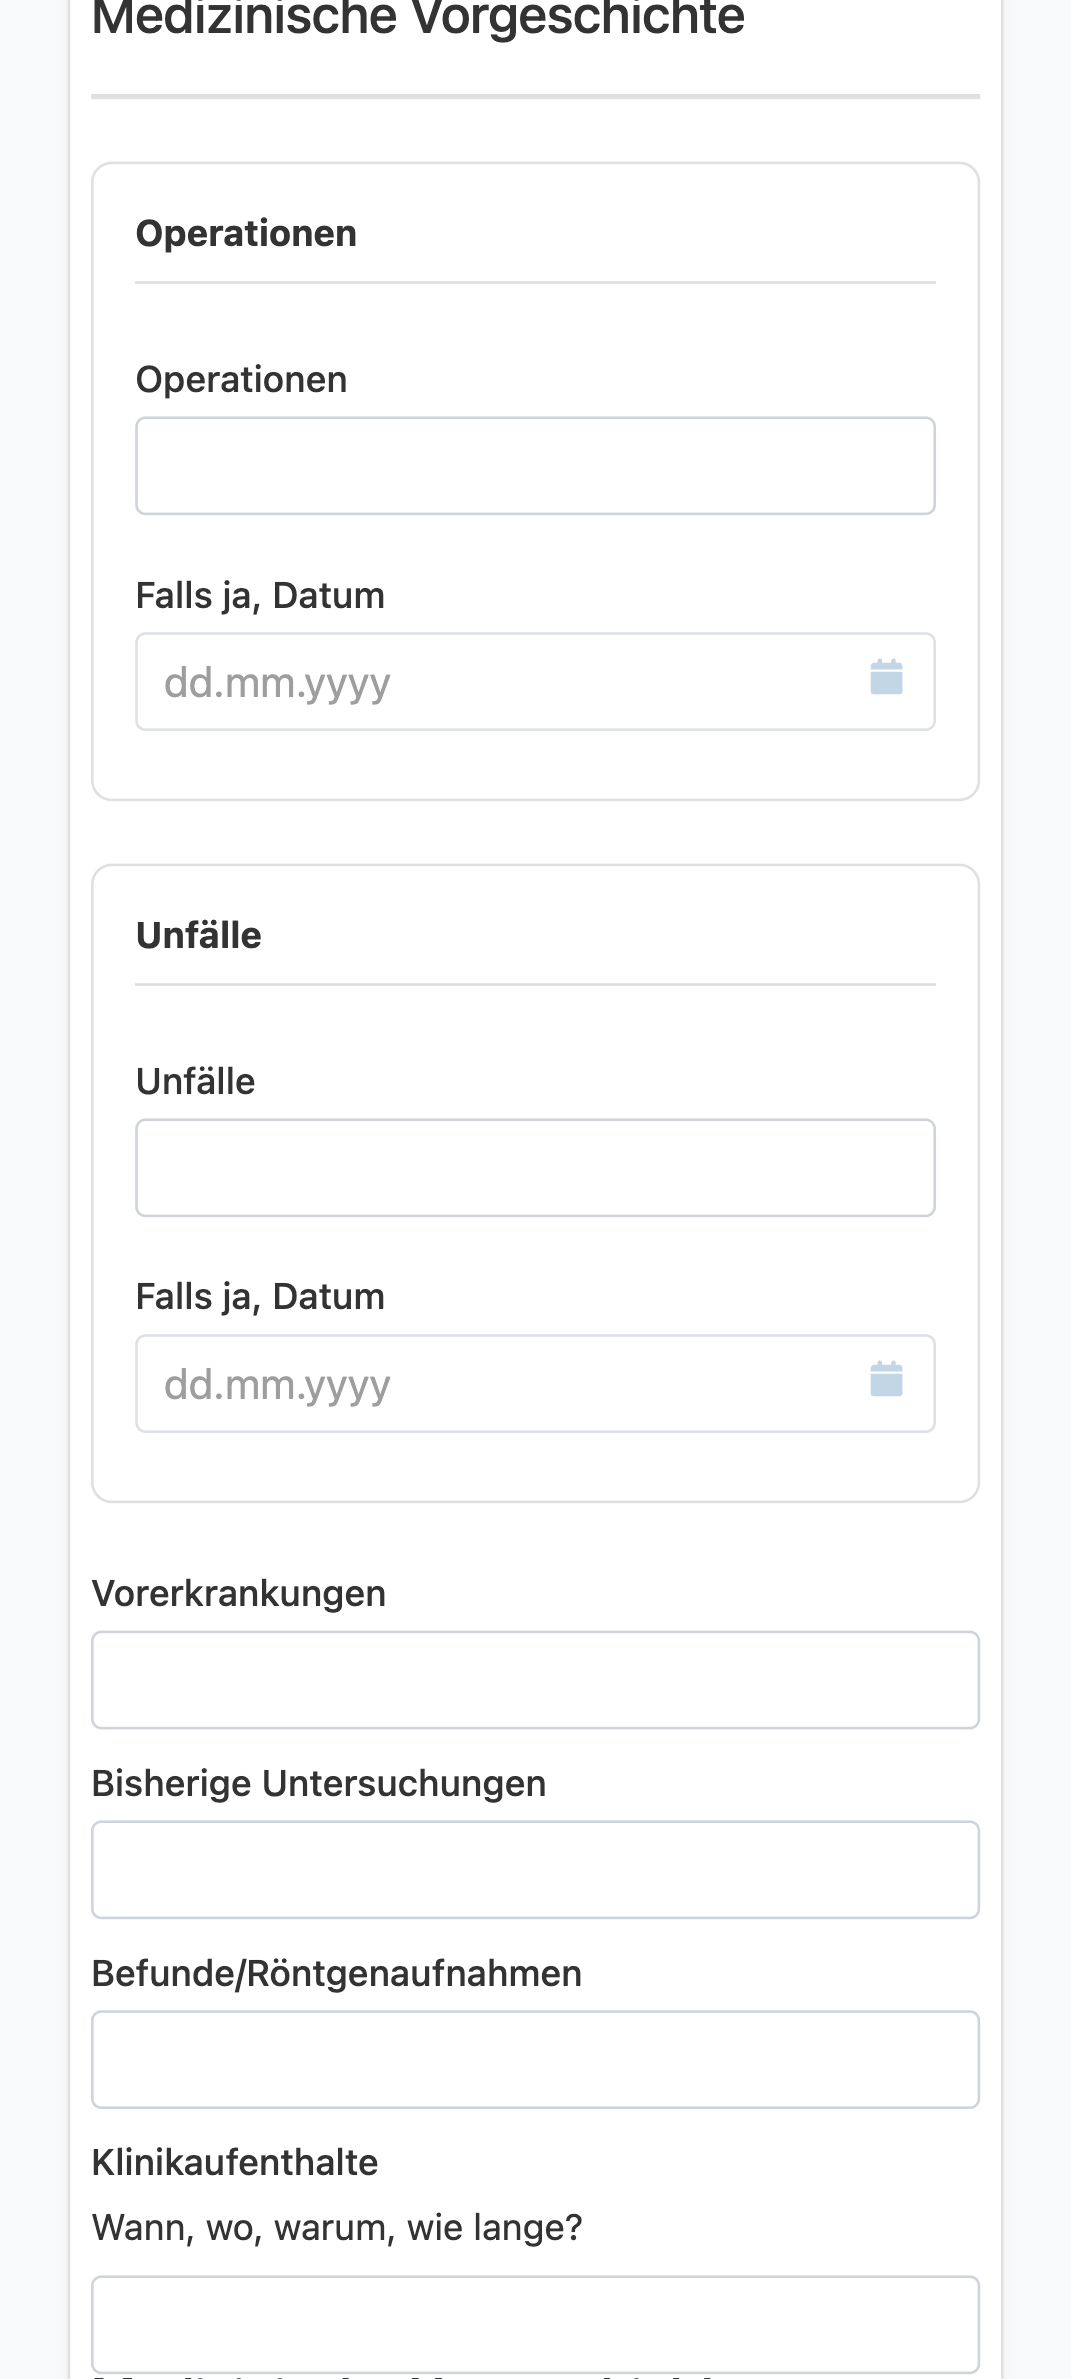This screenshot has height=2379, width=1071.
Task: Open the calendar picker for the Operationen date
Action: click(886, 678)
